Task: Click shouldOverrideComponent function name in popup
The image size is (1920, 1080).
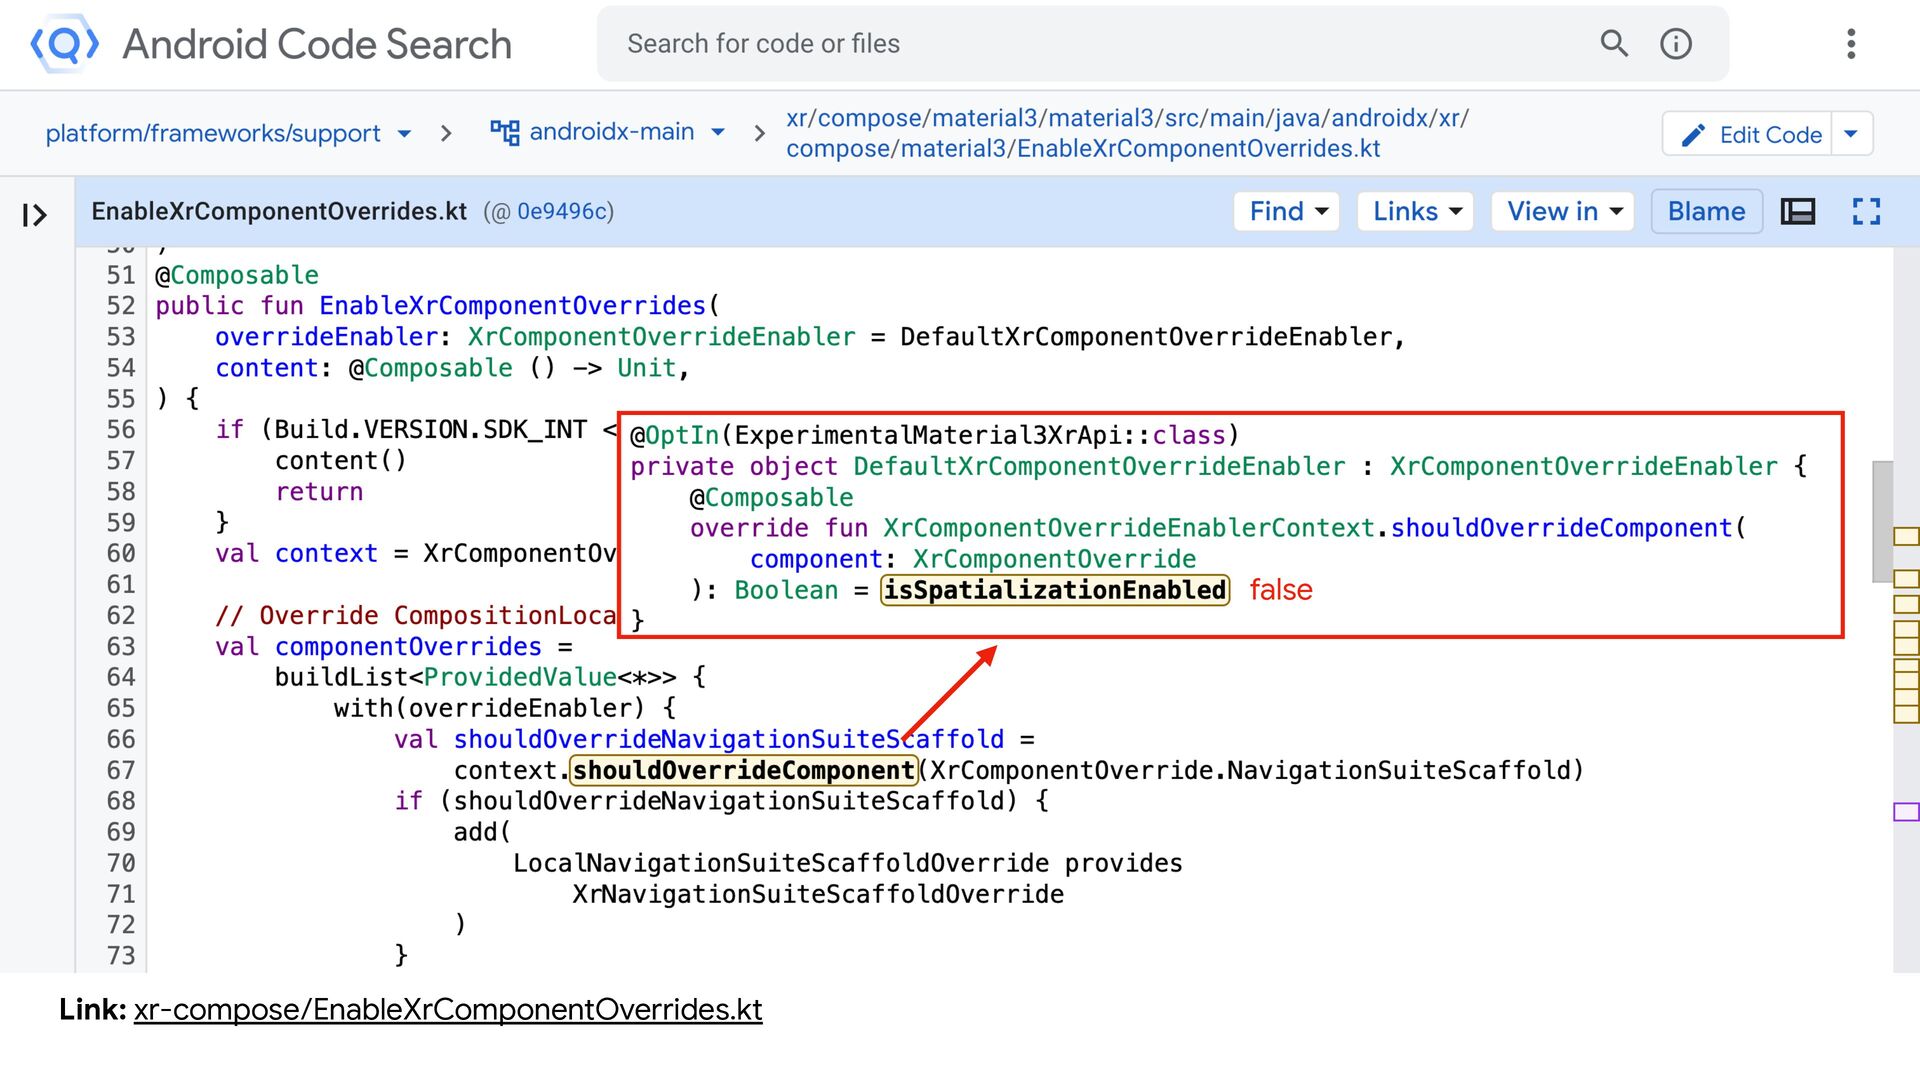Action: [x=1561, y=528]
